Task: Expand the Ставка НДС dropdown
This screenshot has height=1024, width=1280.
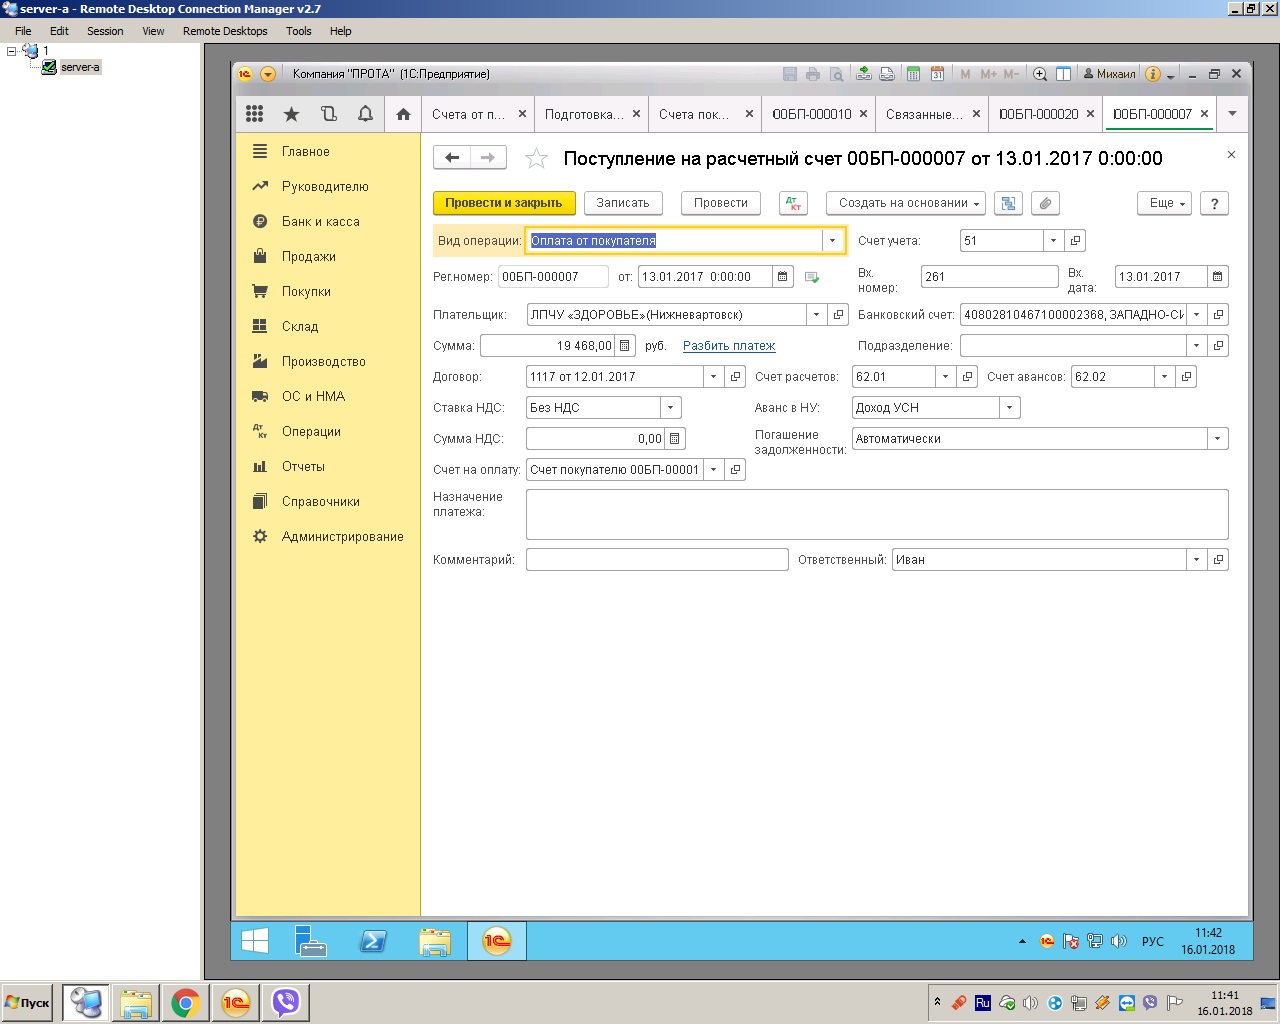Action: pos(671,408)
